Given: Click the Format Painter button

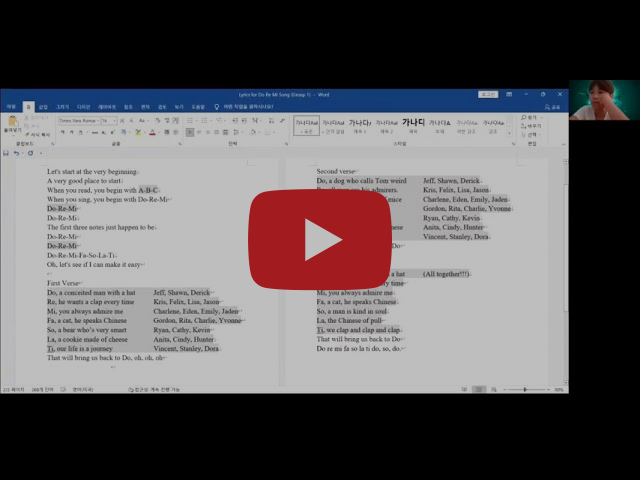Looking at the screenshot, I should tap(38, 134).
